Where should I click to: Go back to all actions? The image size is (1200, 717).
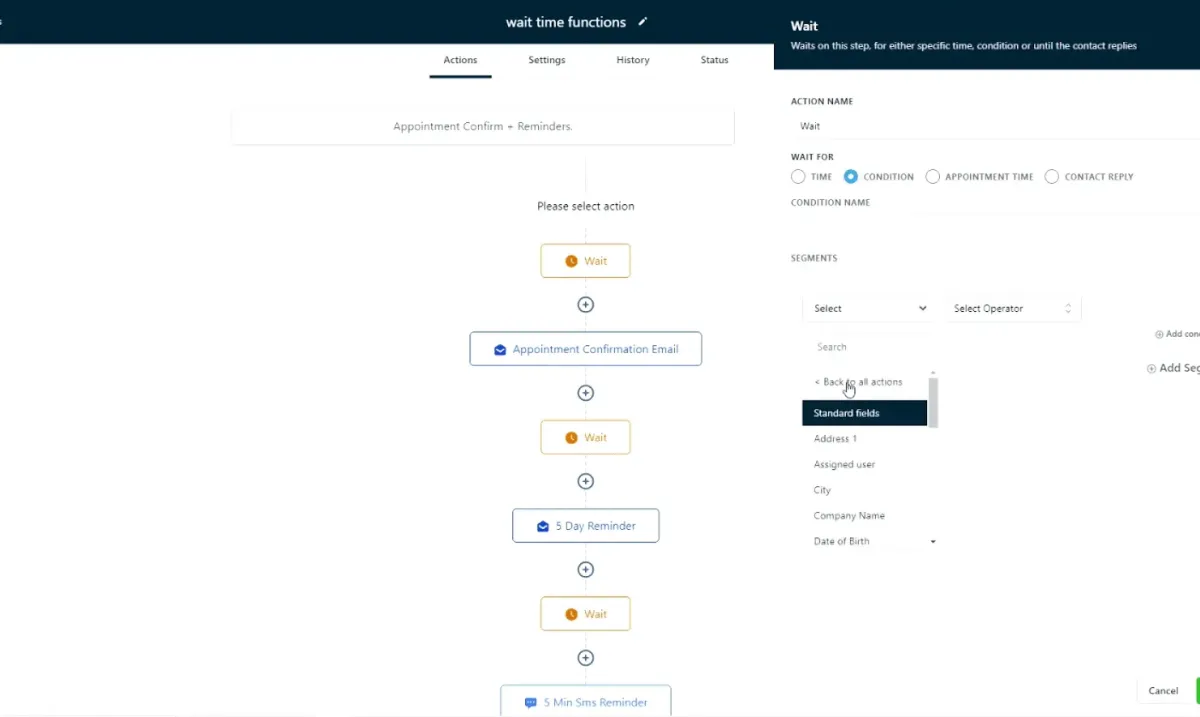(858, 382)
